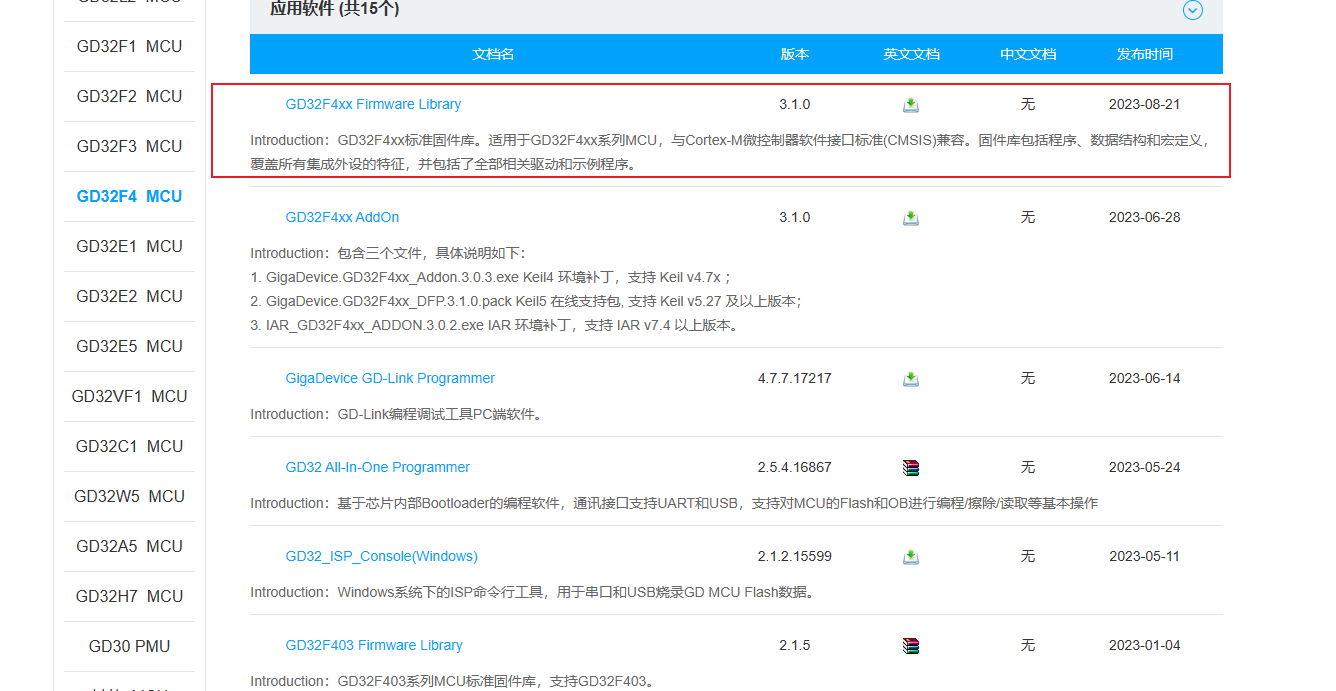1336x691 pixels.
Task: Click the 基于芯片内部Bootloader introduction text
Action: (x=674, y=503)
